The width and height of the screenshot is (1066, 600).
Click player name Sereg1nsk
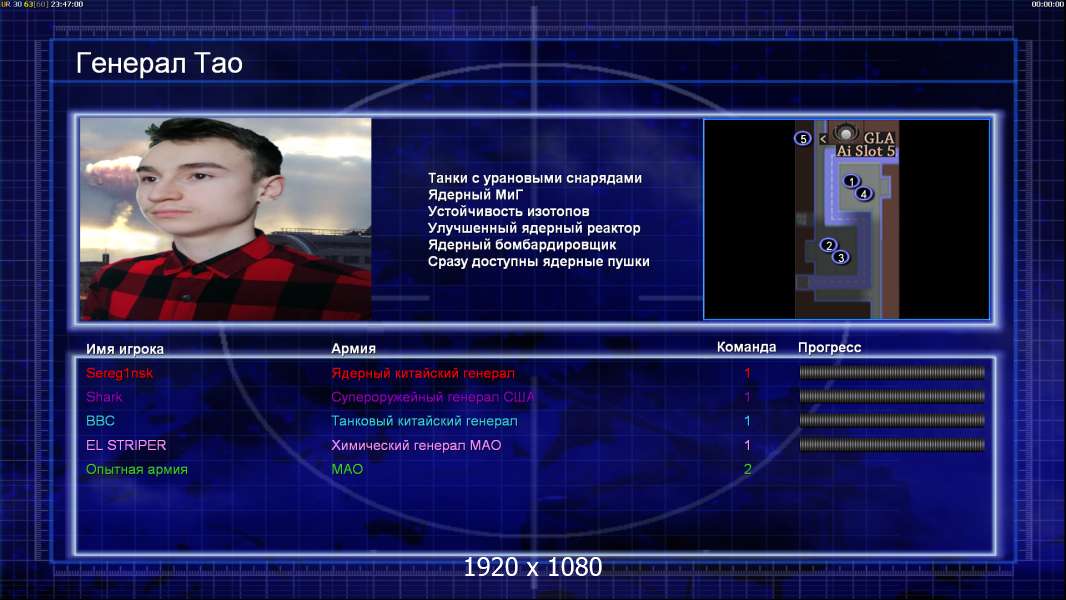tap(120, 373)
